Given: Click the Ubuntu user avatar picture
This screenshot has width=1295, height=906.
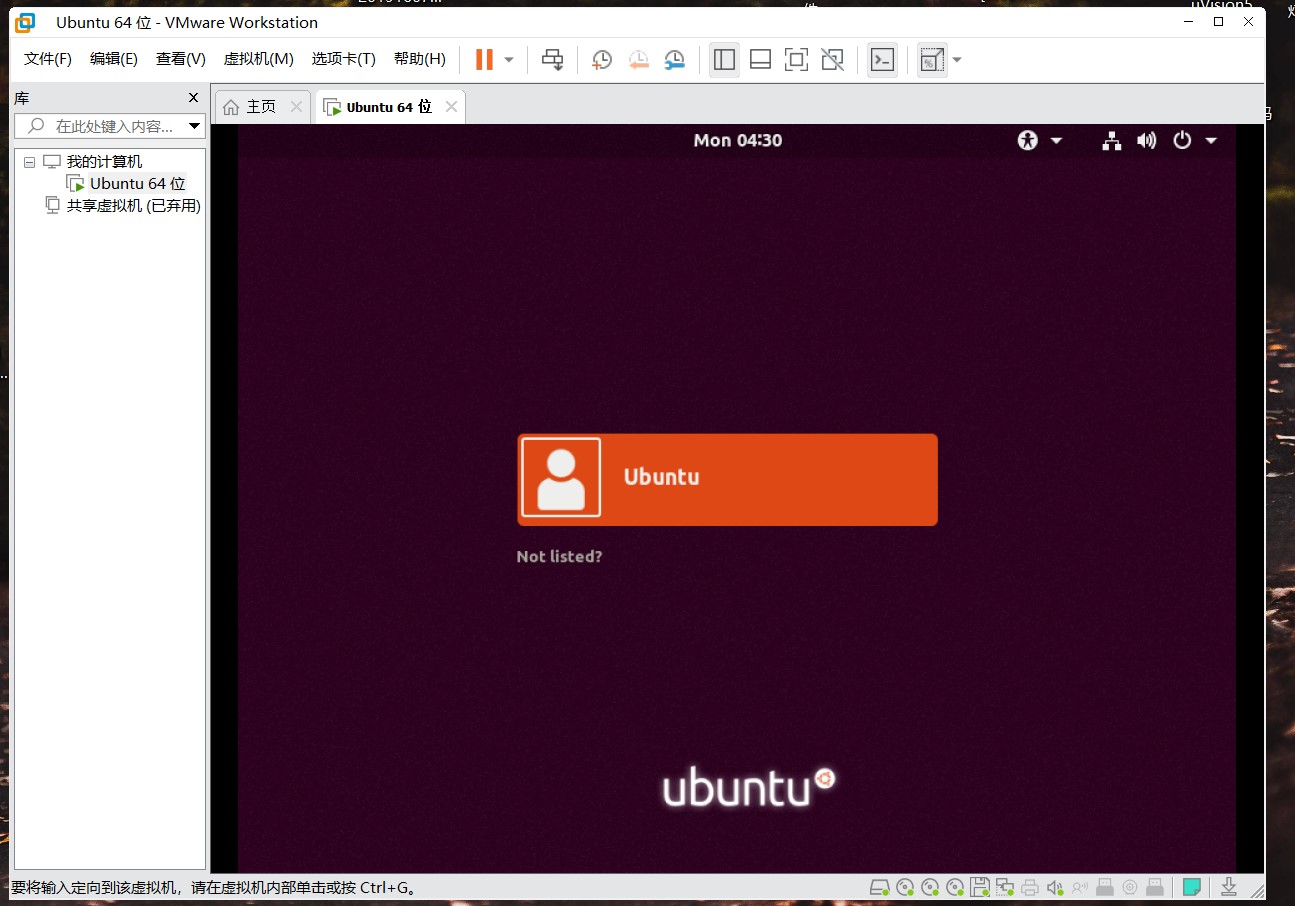Looking at the screenshot, I should pos(561,477).
